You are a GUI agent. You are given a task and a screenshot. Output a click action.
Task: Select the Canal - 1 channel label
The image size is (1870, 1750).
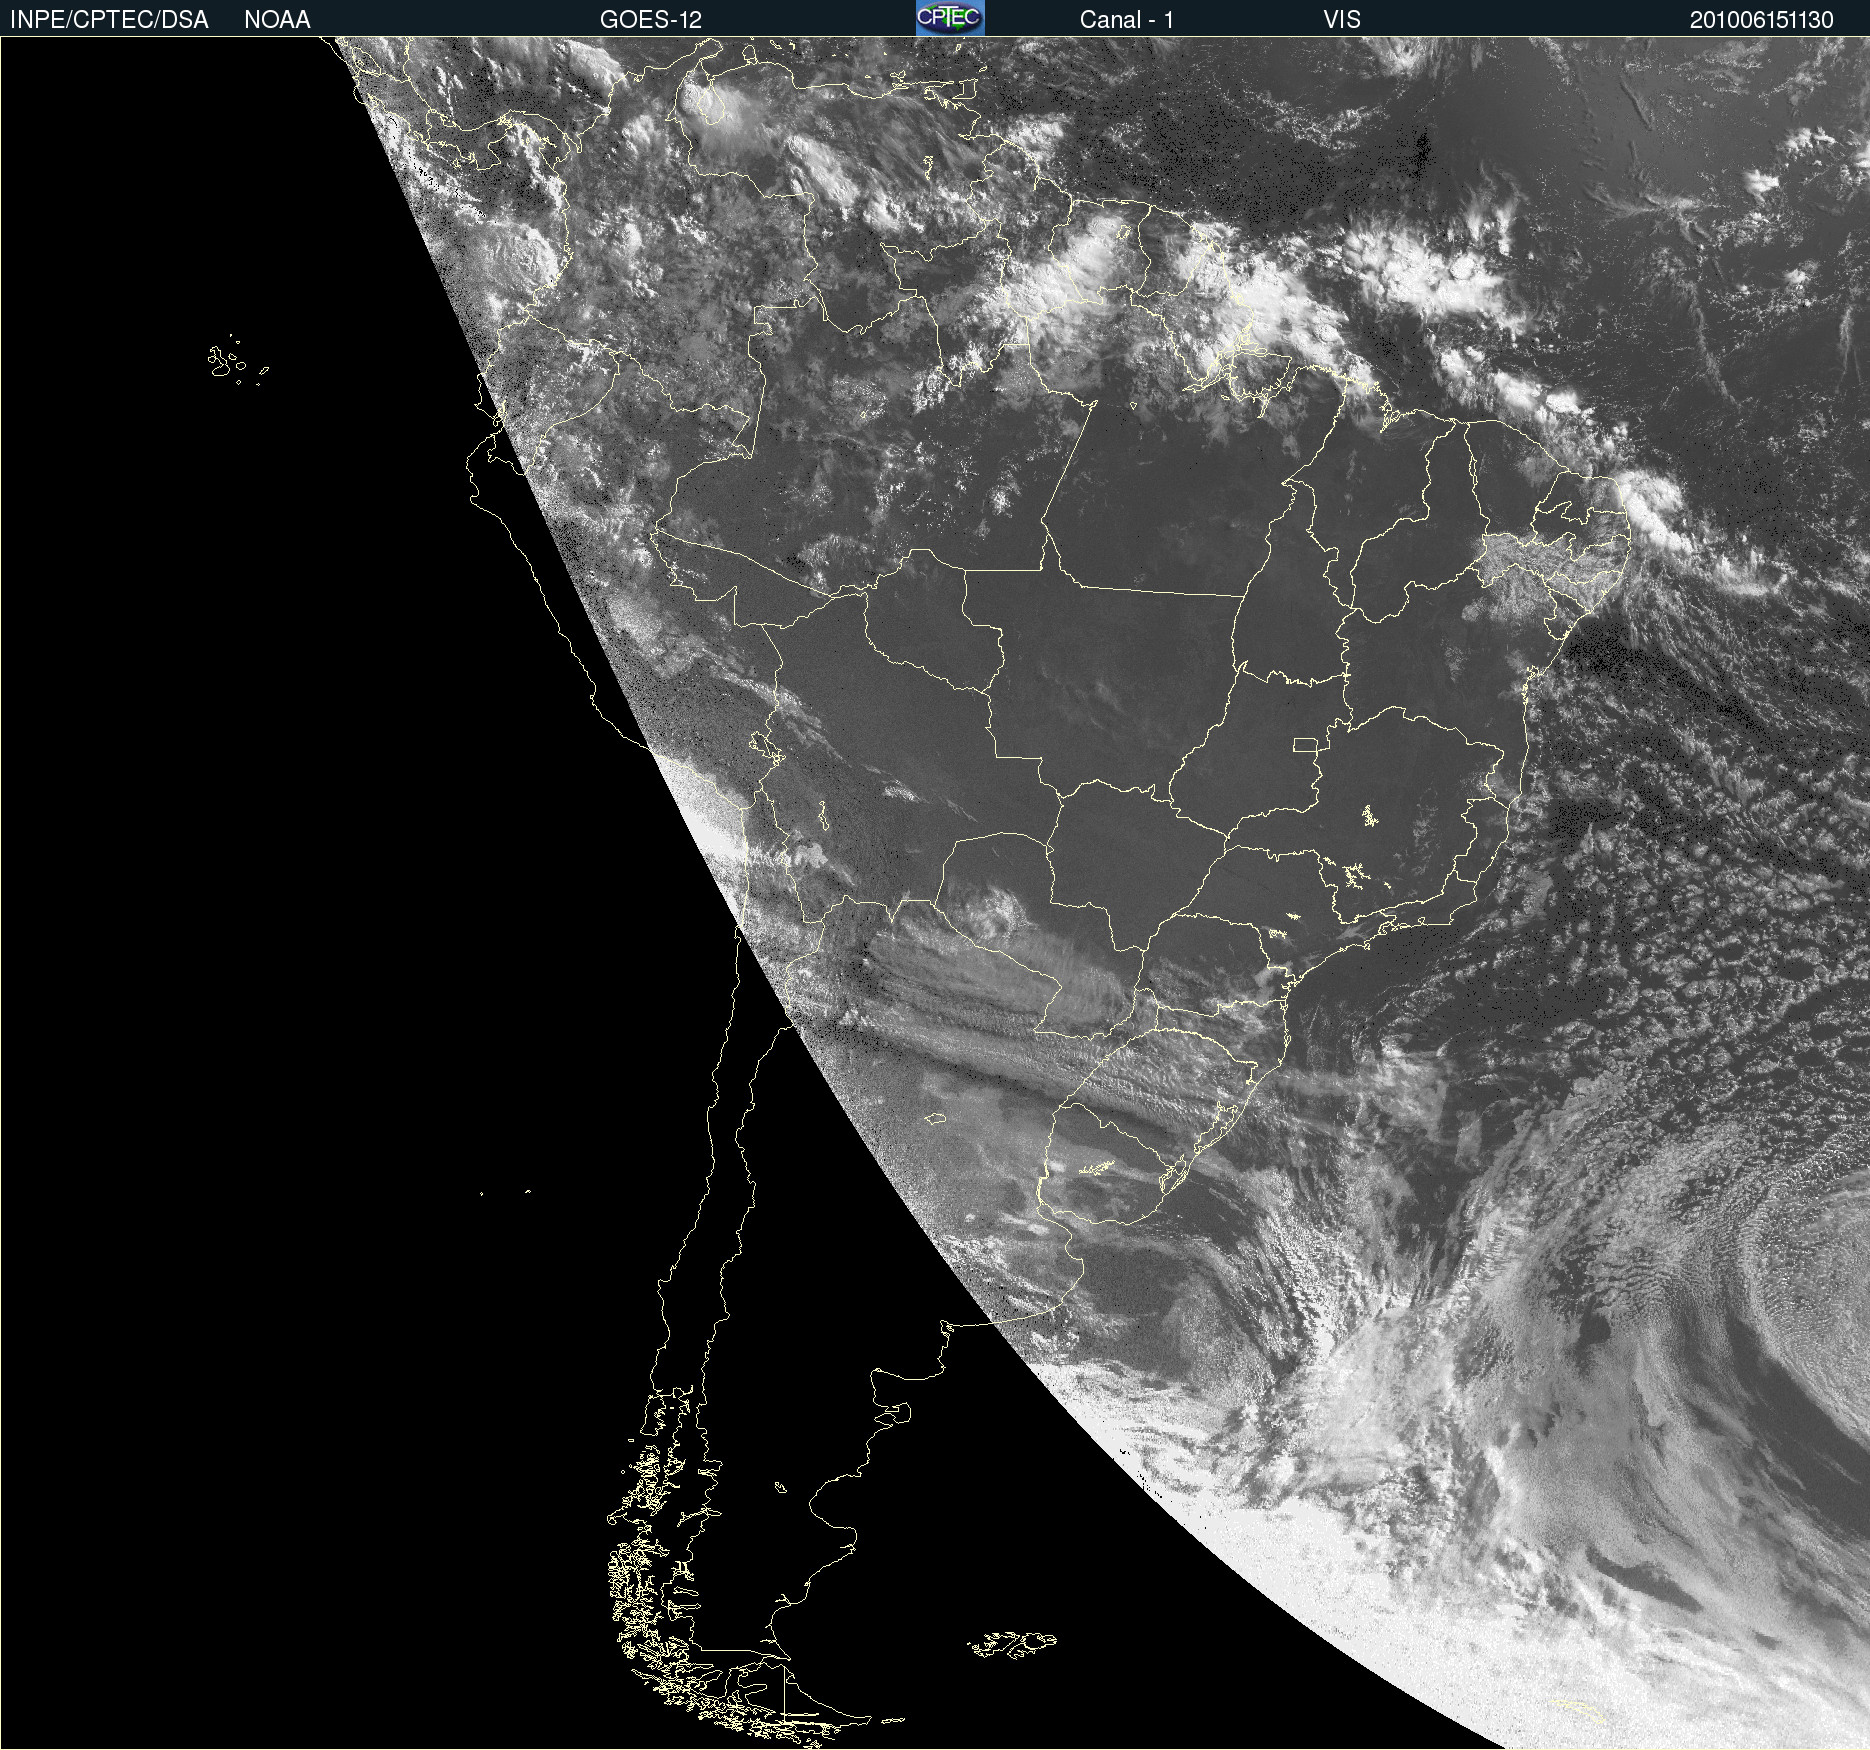1127,20
